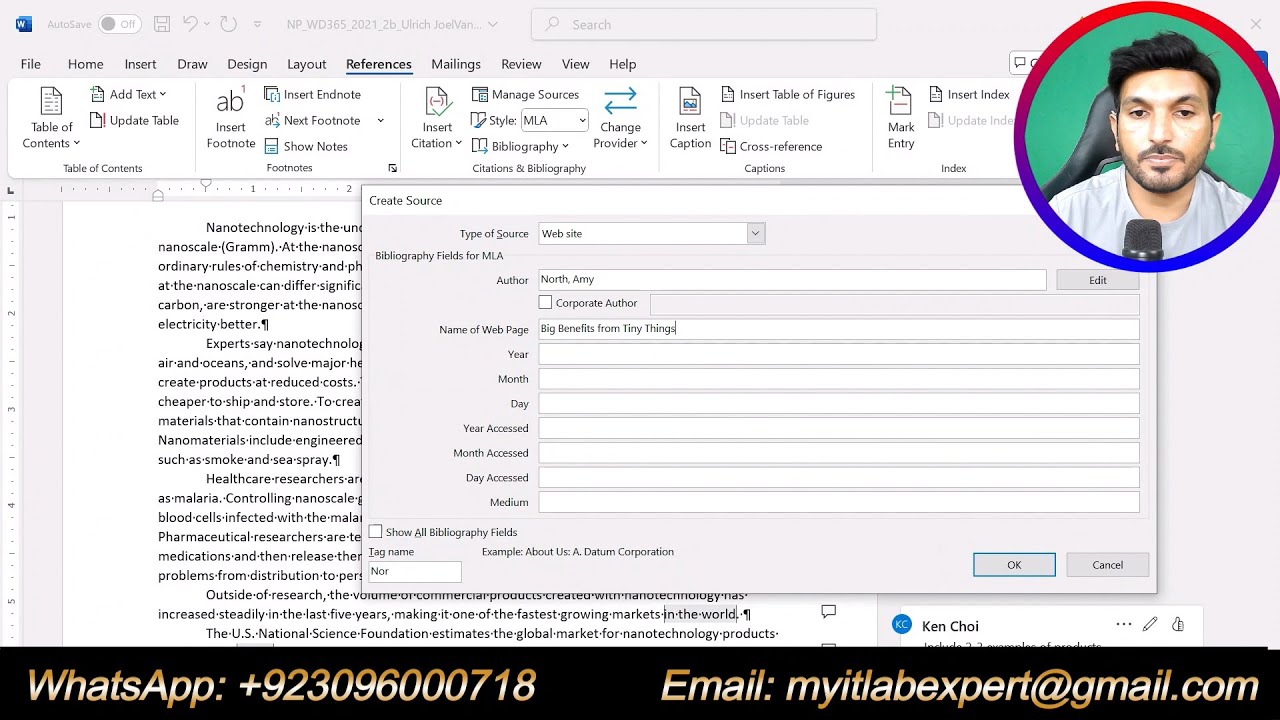
Task: Click Insert Table of Figures
Action: [x=788, y=94]
